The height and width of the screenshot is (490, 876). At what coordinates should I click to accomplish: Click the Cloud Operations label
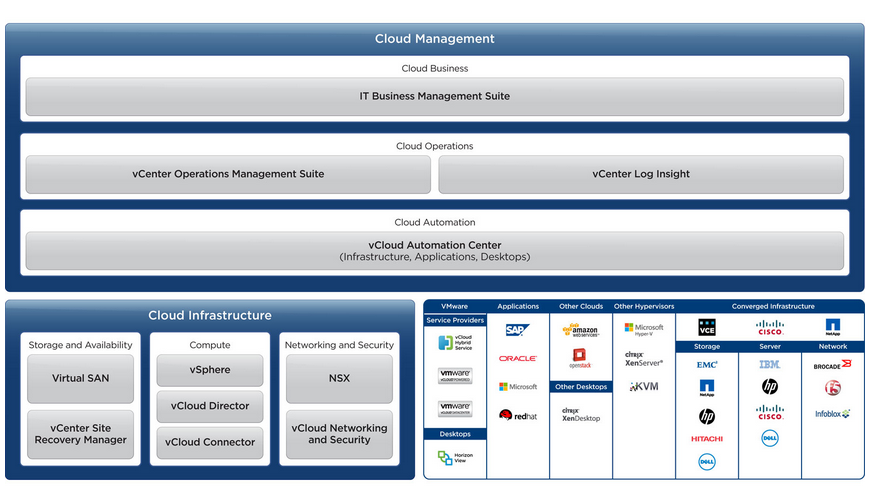click(x=435, y=146)
